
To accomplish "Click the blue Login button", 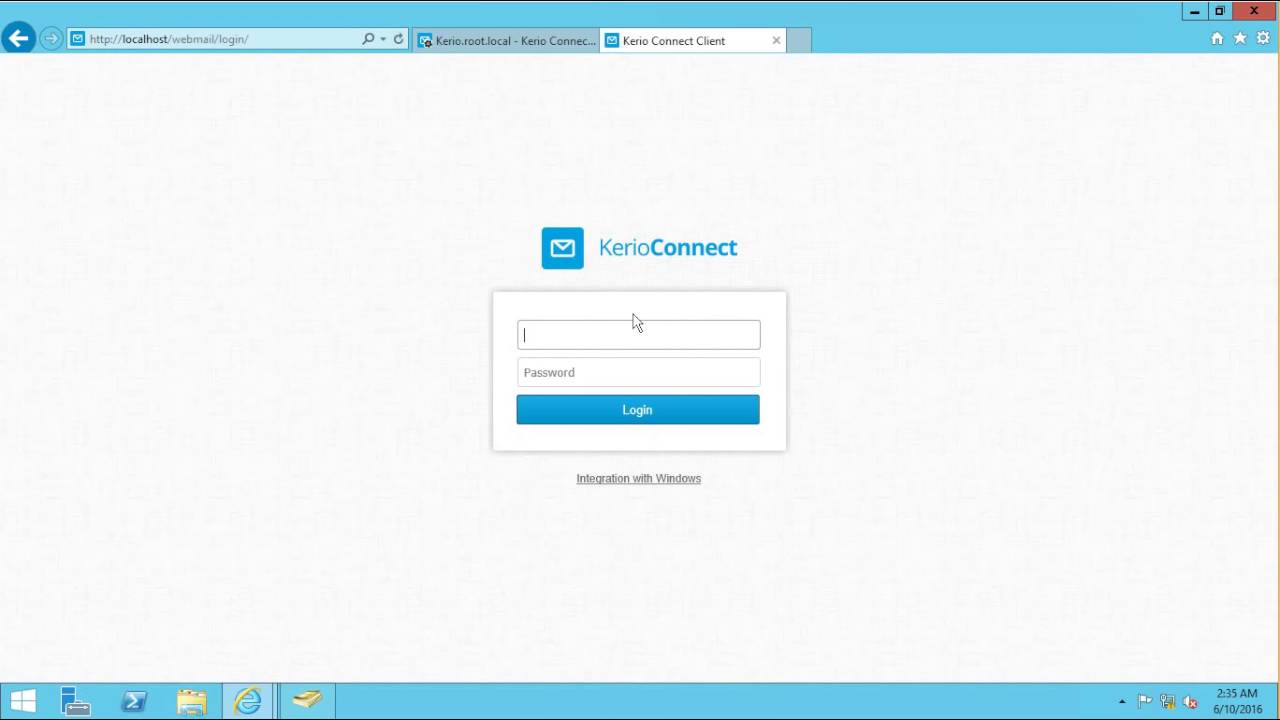I will click(x=638, y=410).
